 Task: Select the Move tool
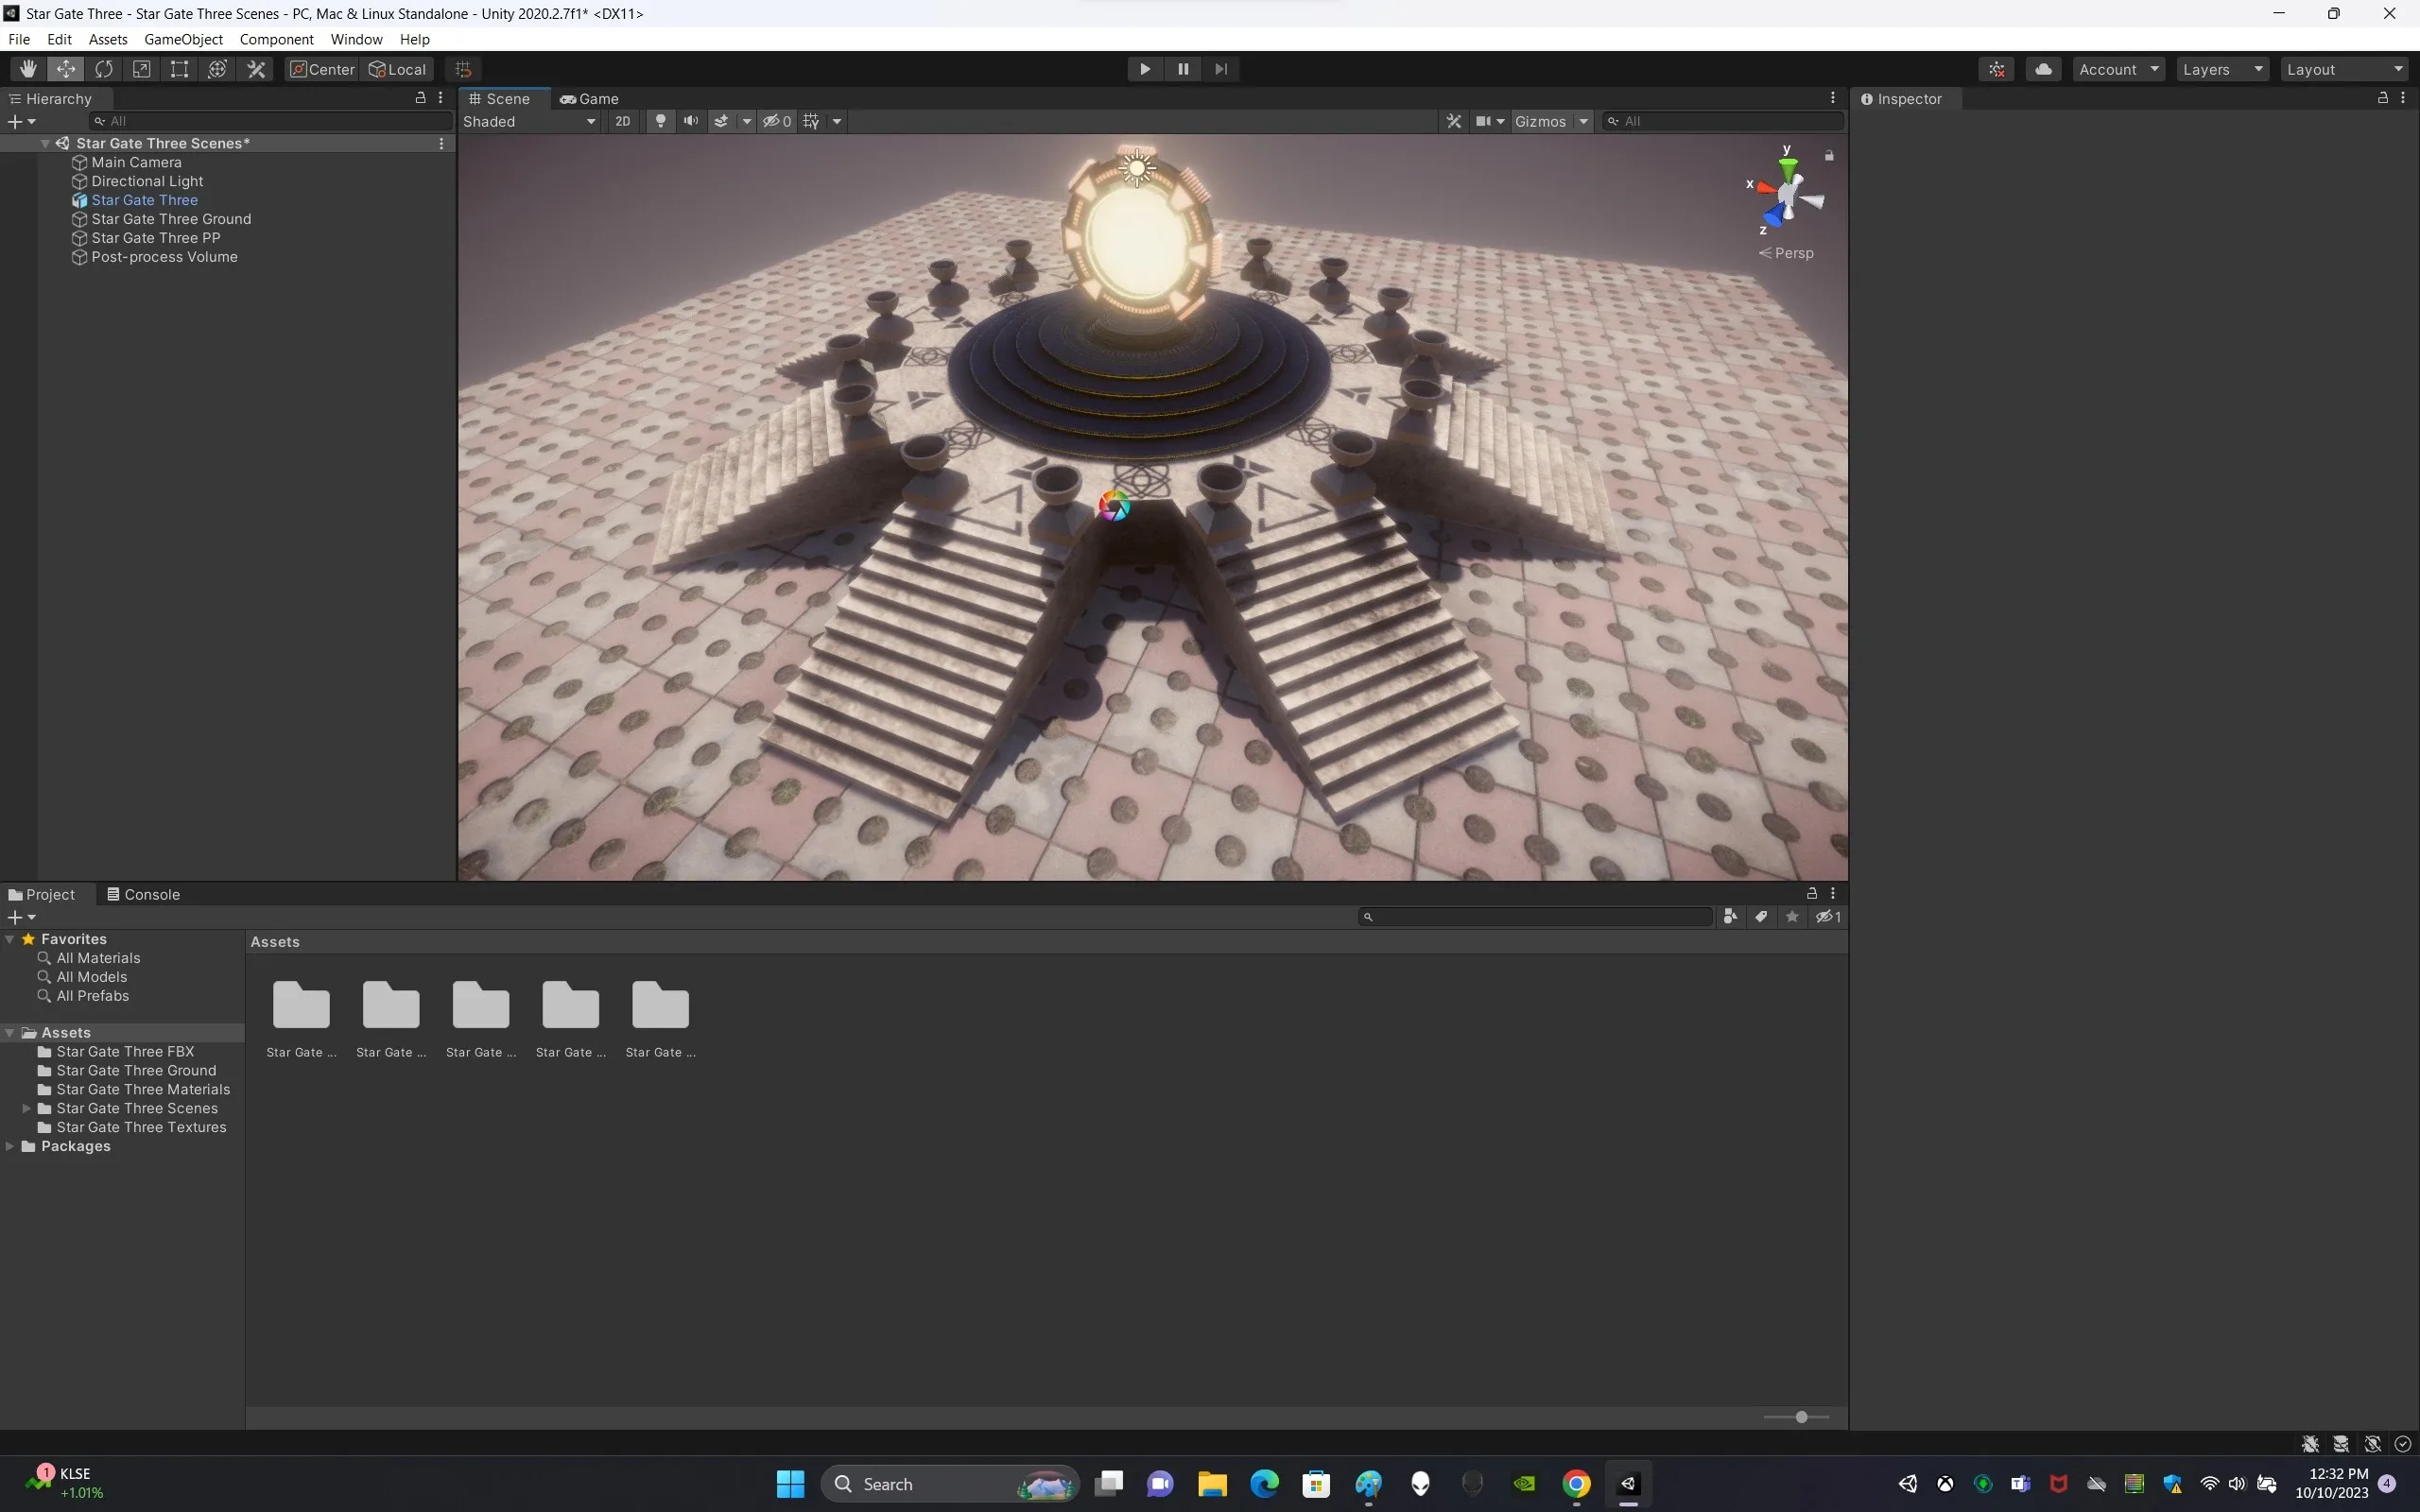tap(66, 69)
